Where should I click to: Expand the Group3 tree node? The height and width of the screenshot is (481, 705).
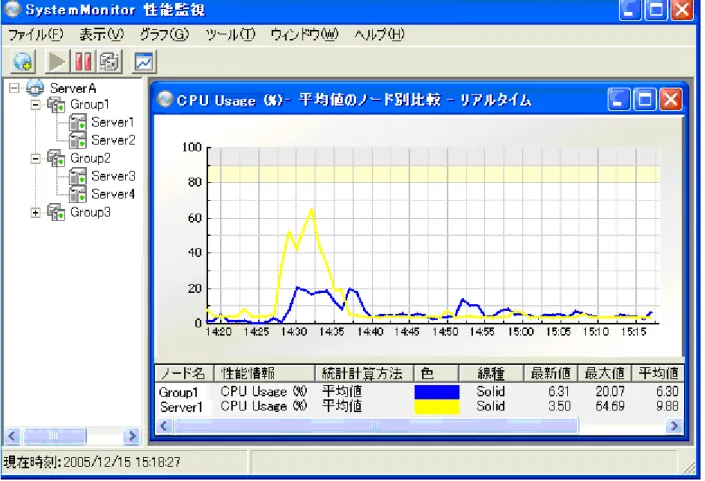click(x=36, y=213)
